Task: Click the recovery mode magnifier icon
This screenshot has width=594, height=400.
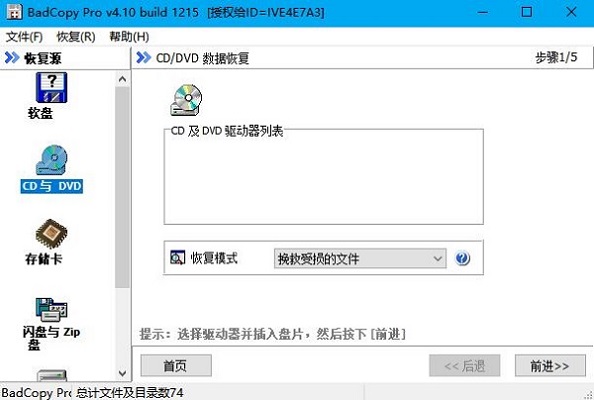Action: (177, 258)
